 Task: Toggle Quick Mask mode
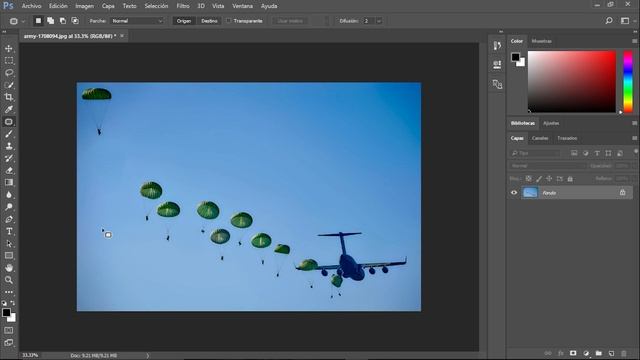tap(9, 330)
